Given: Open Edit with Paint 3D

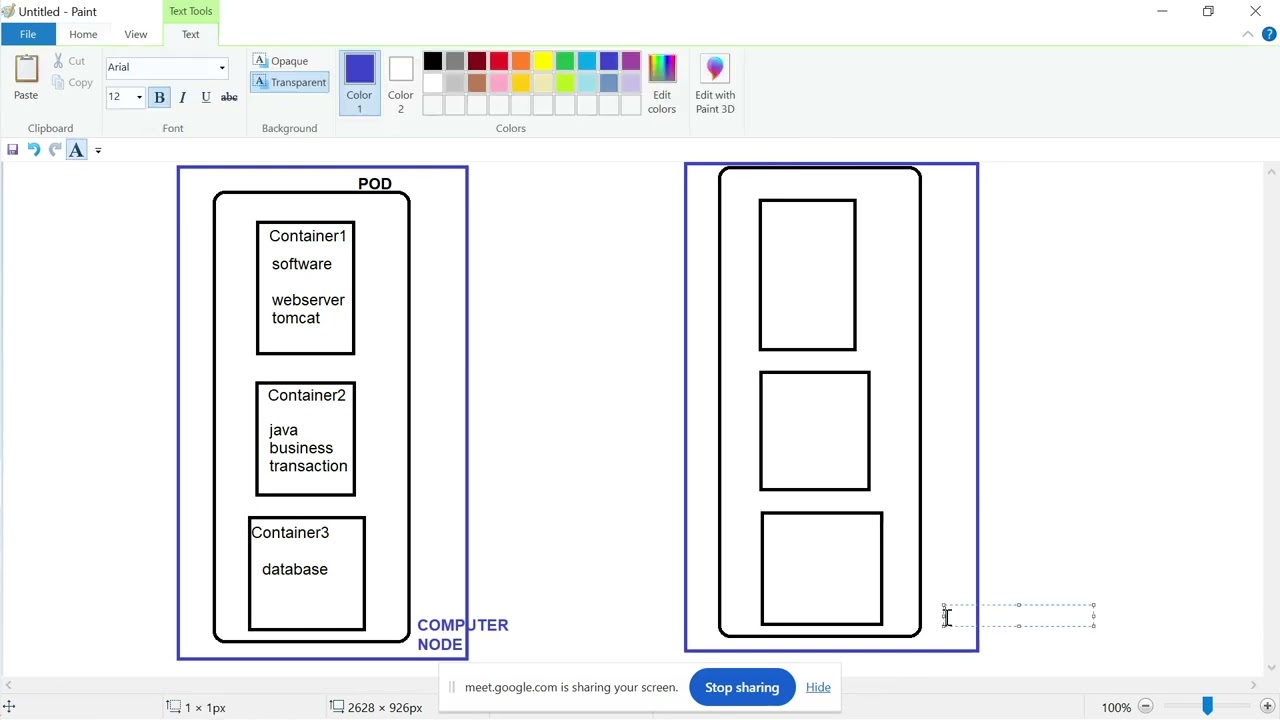Looking at the screenshot, I should [x=715, y=84].
